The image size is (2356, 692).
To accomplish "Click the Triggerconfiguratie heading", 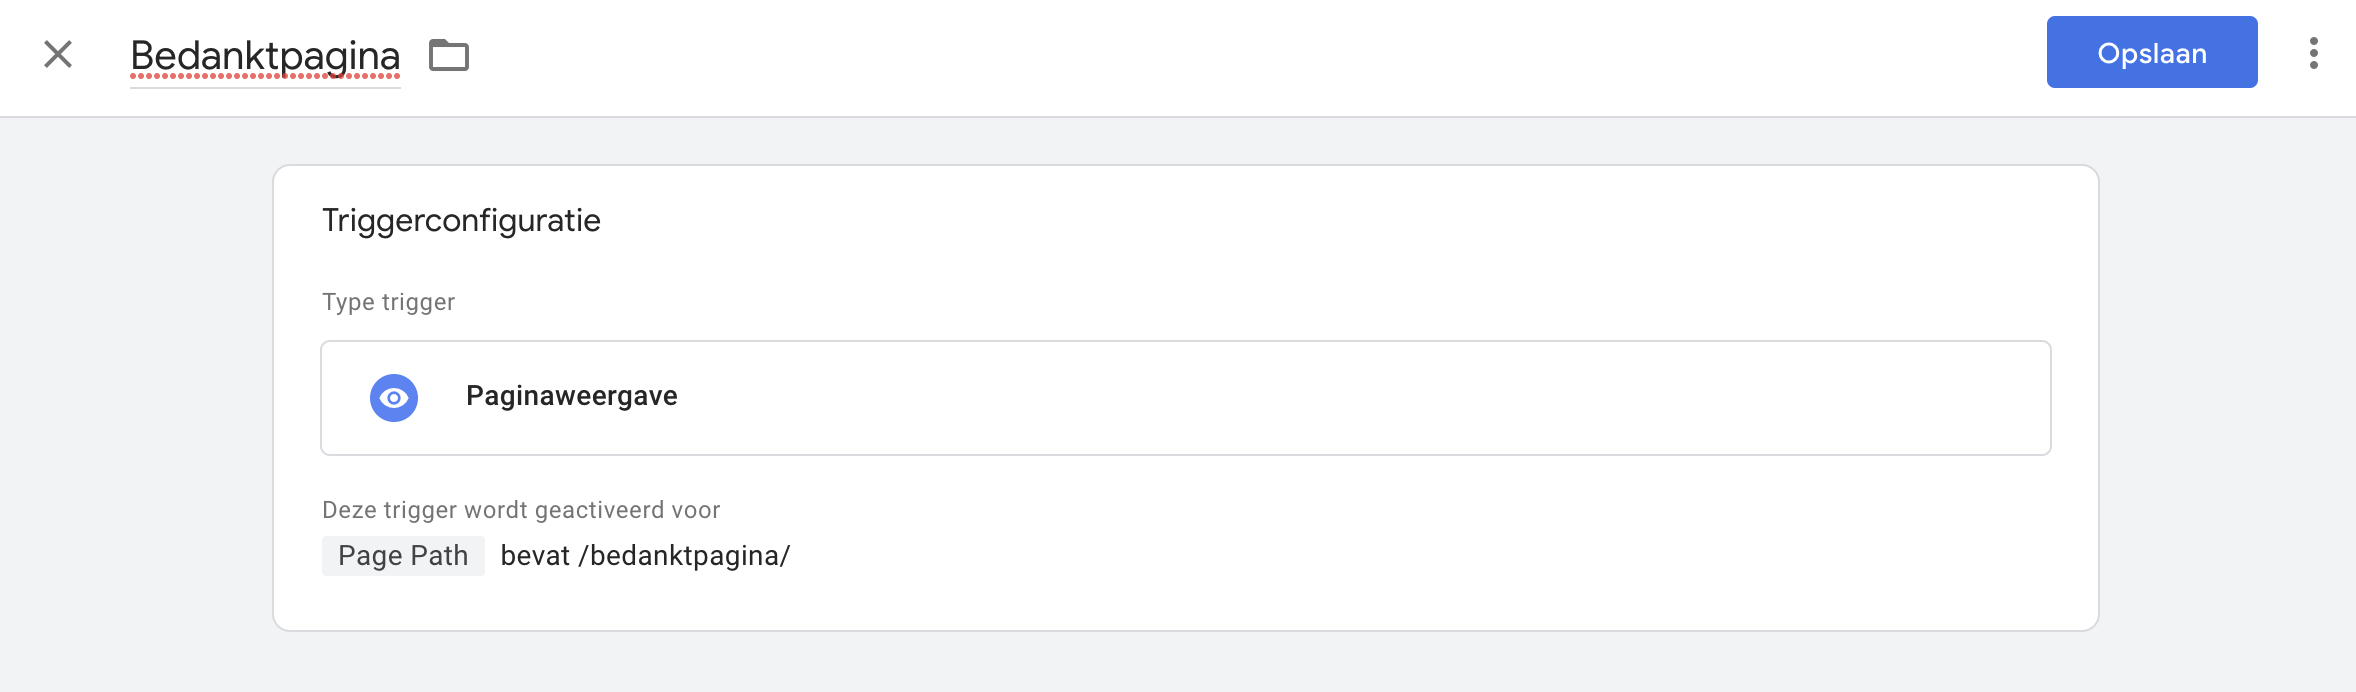I will tap(461, 220).
